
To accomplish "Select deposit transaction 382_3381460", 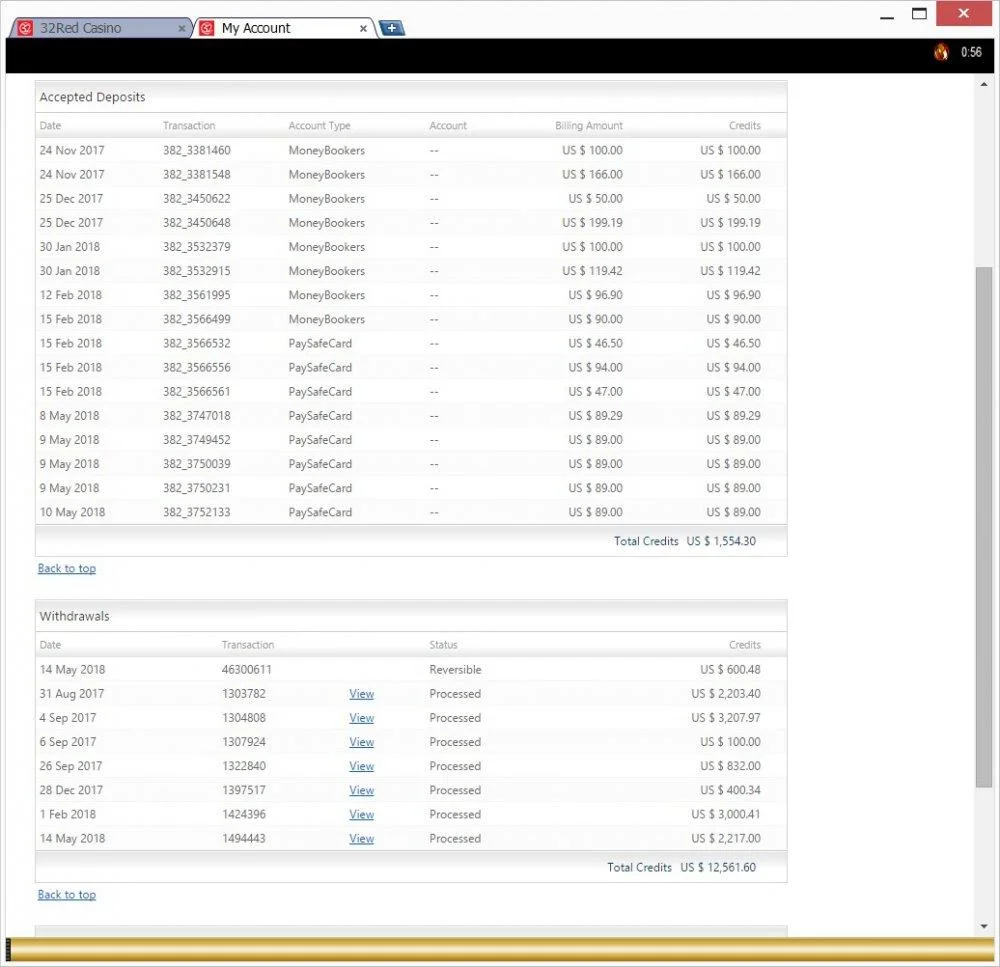I will pyautogui.click(x=196, y=151).
